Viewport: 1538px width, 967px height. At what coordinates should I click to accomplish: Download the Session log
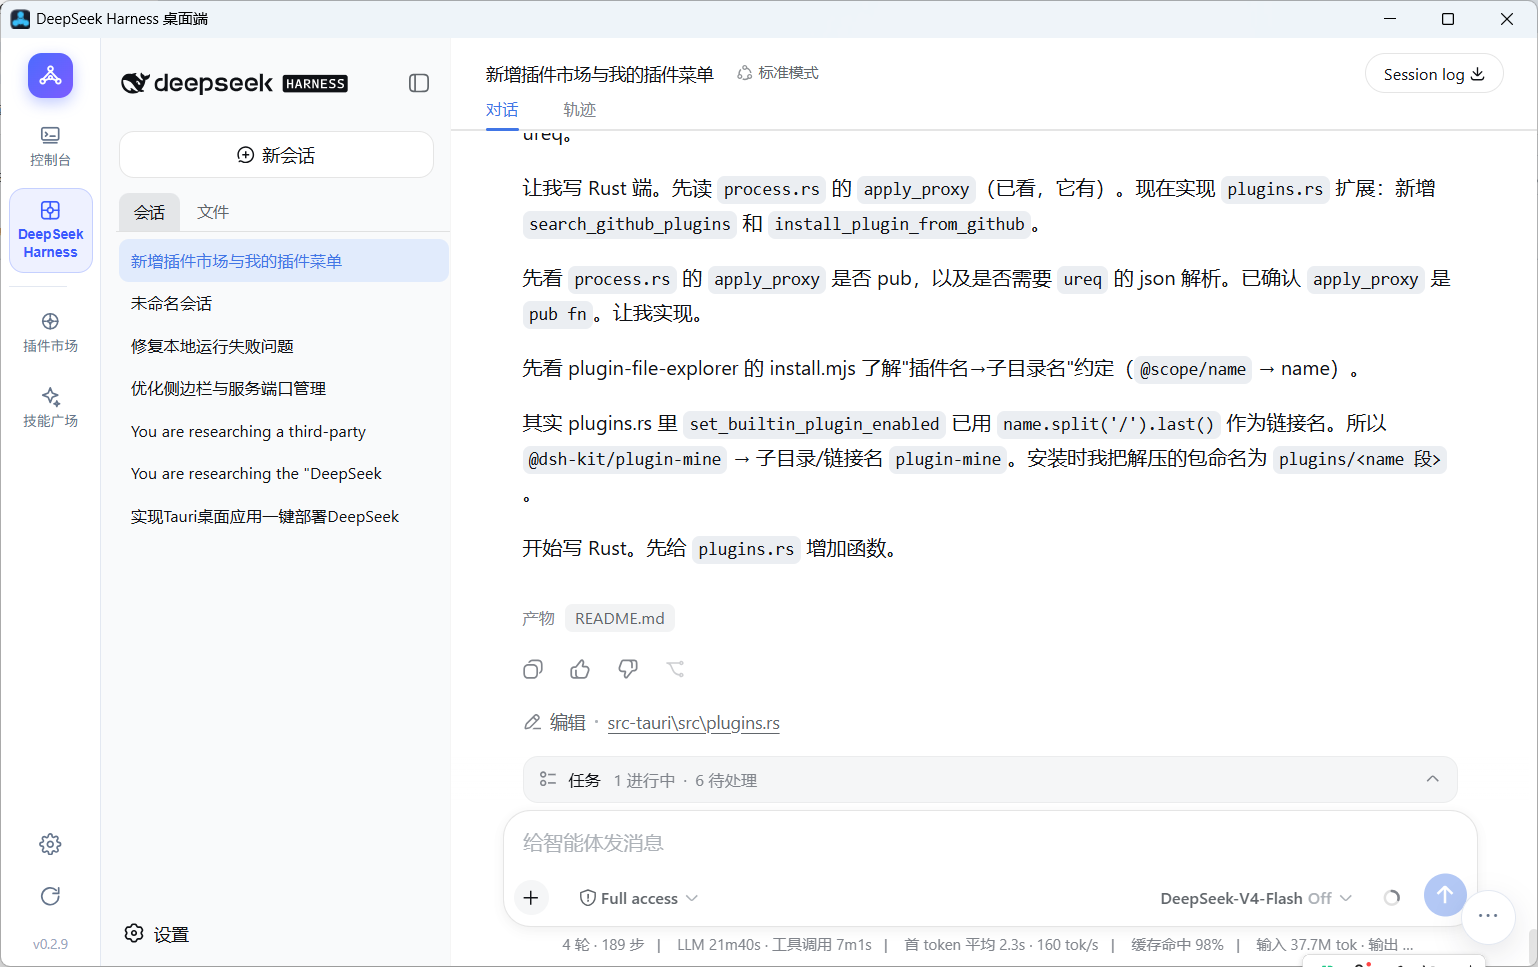[1434, 74]
